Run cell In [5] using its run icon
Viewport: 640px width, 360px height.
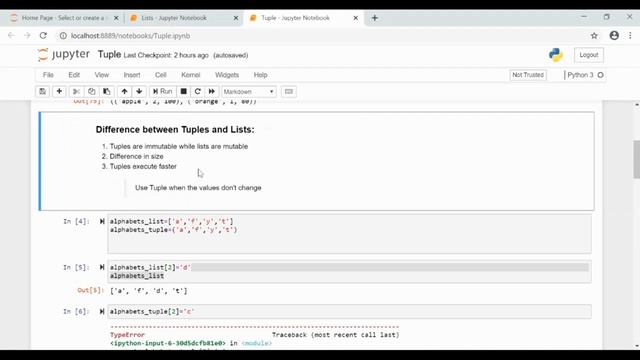click(102, 267)
